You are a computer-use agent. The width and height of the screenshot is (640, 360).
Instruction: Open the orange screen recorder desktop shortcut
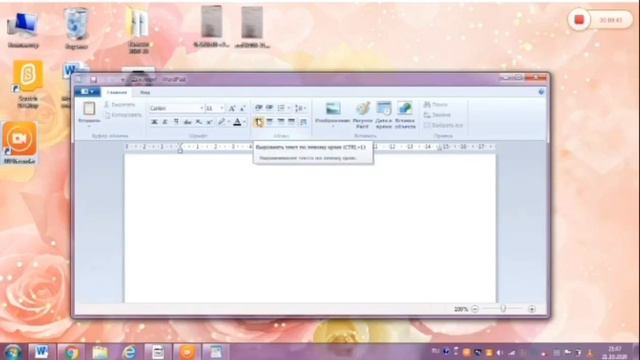(20, 144)
